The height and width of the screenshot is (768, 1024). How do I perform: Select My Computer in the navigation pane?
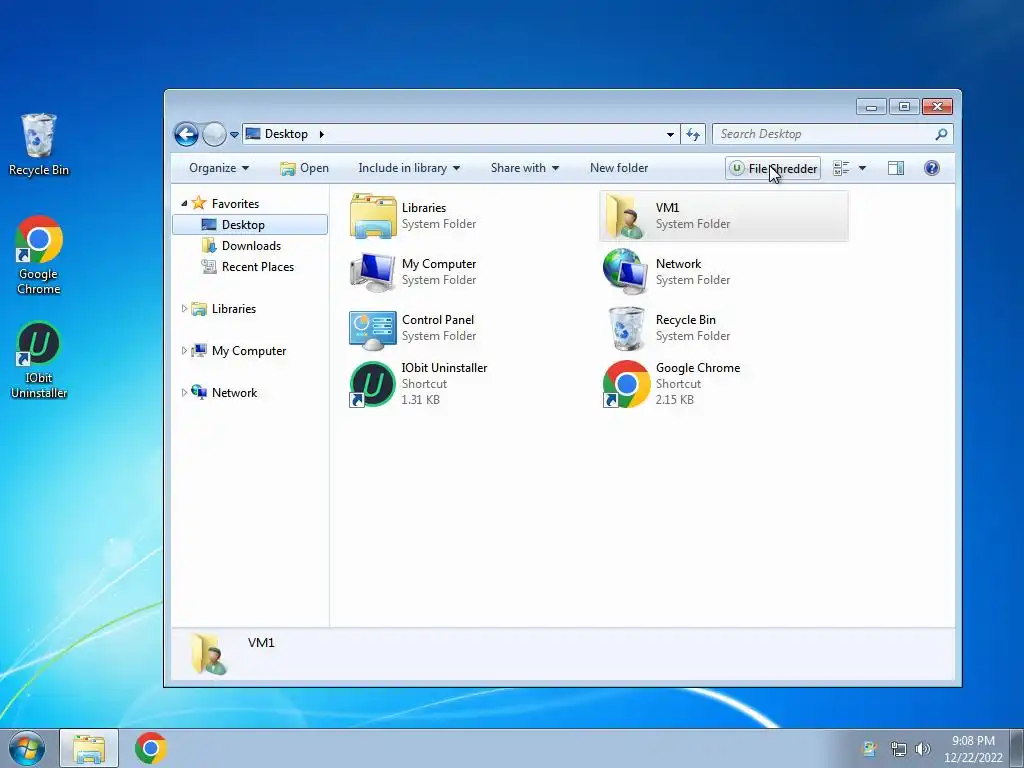(248, 351)
